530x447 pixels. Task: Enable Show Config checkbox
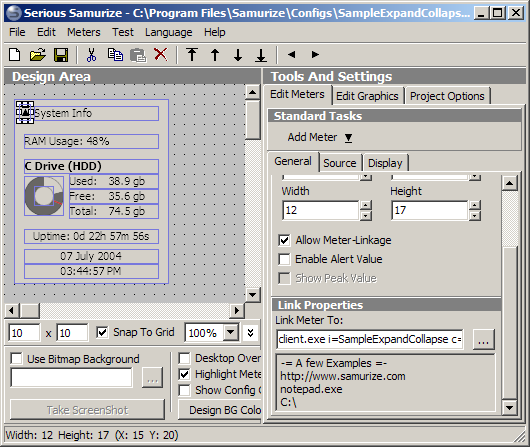tap(184, 390)
